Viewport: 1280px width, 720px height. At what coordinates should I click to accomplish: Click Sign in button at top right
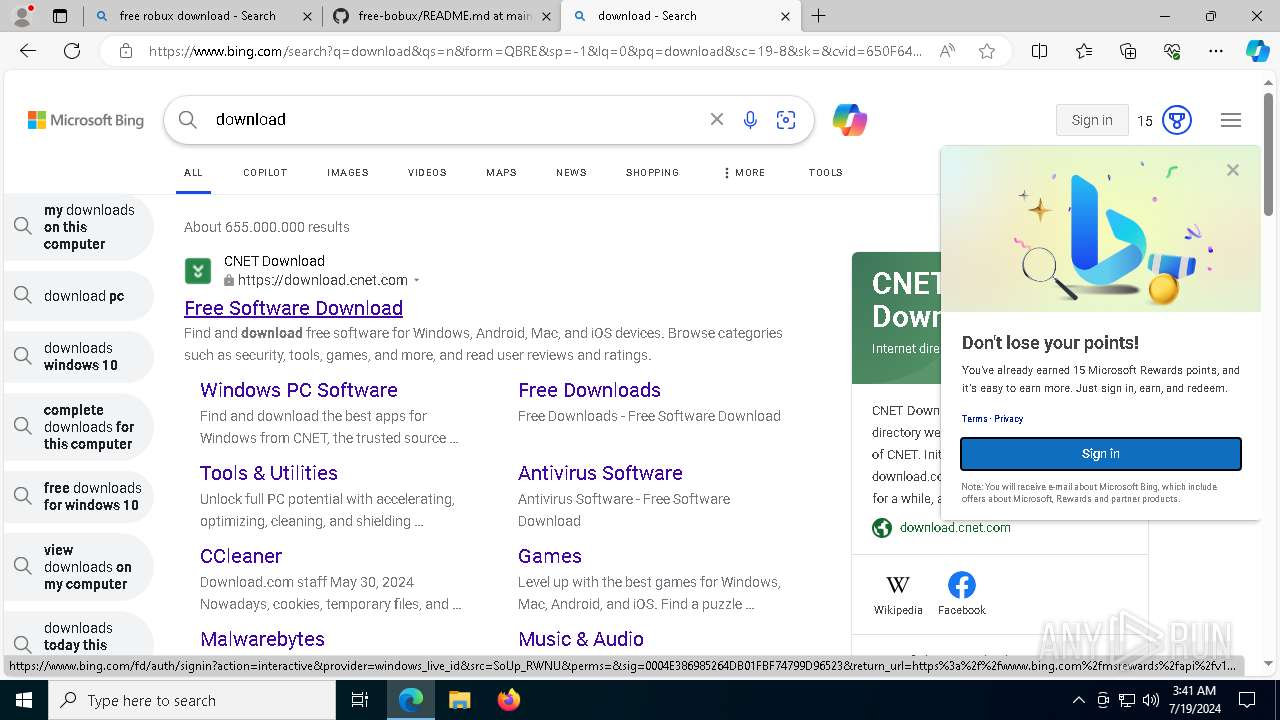1092,120
